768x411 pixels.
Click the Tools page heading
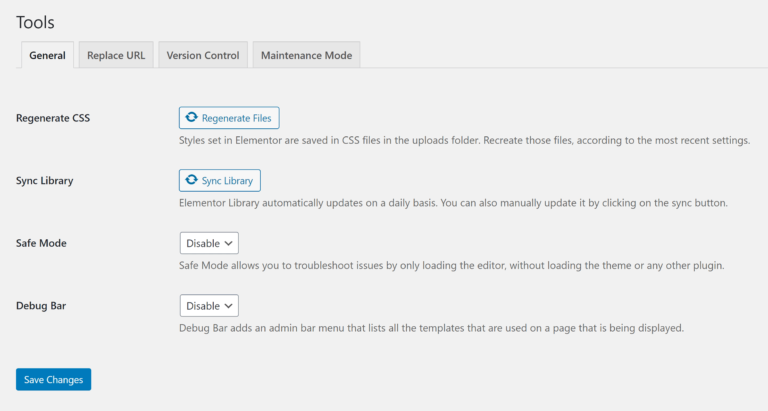pos(35,21)
